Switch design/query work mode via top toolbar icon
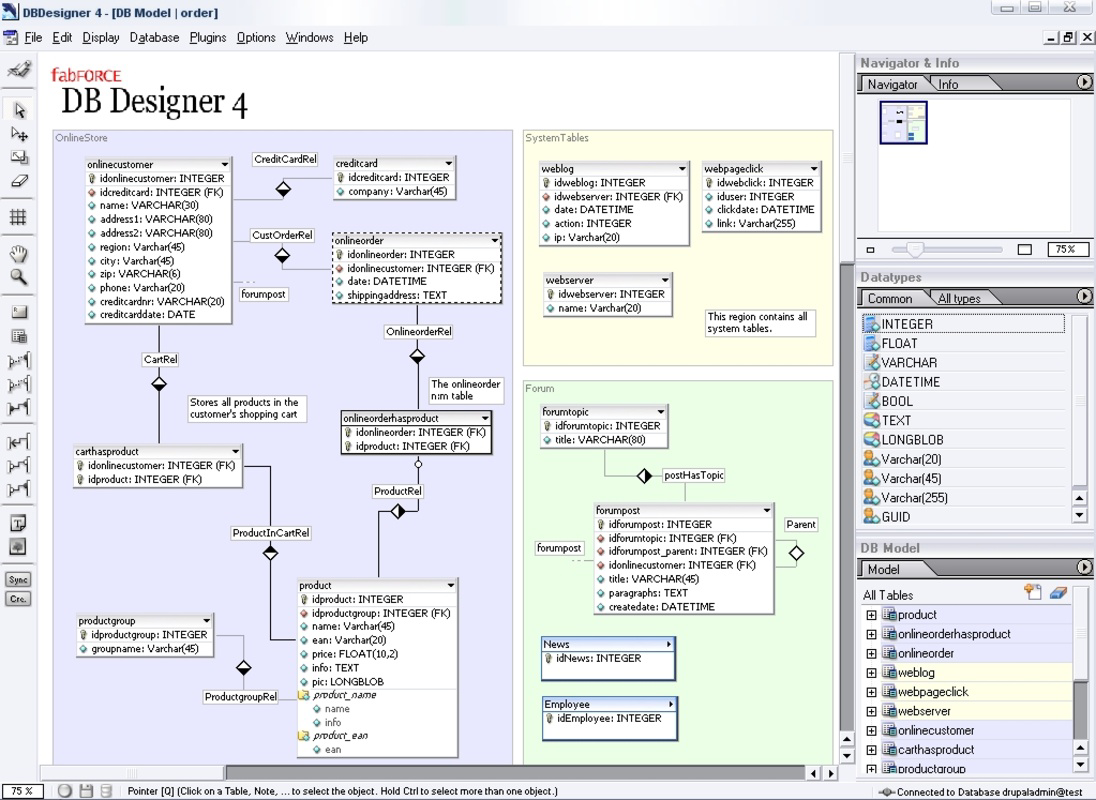Screen dimensions: 1096x800 19,68
